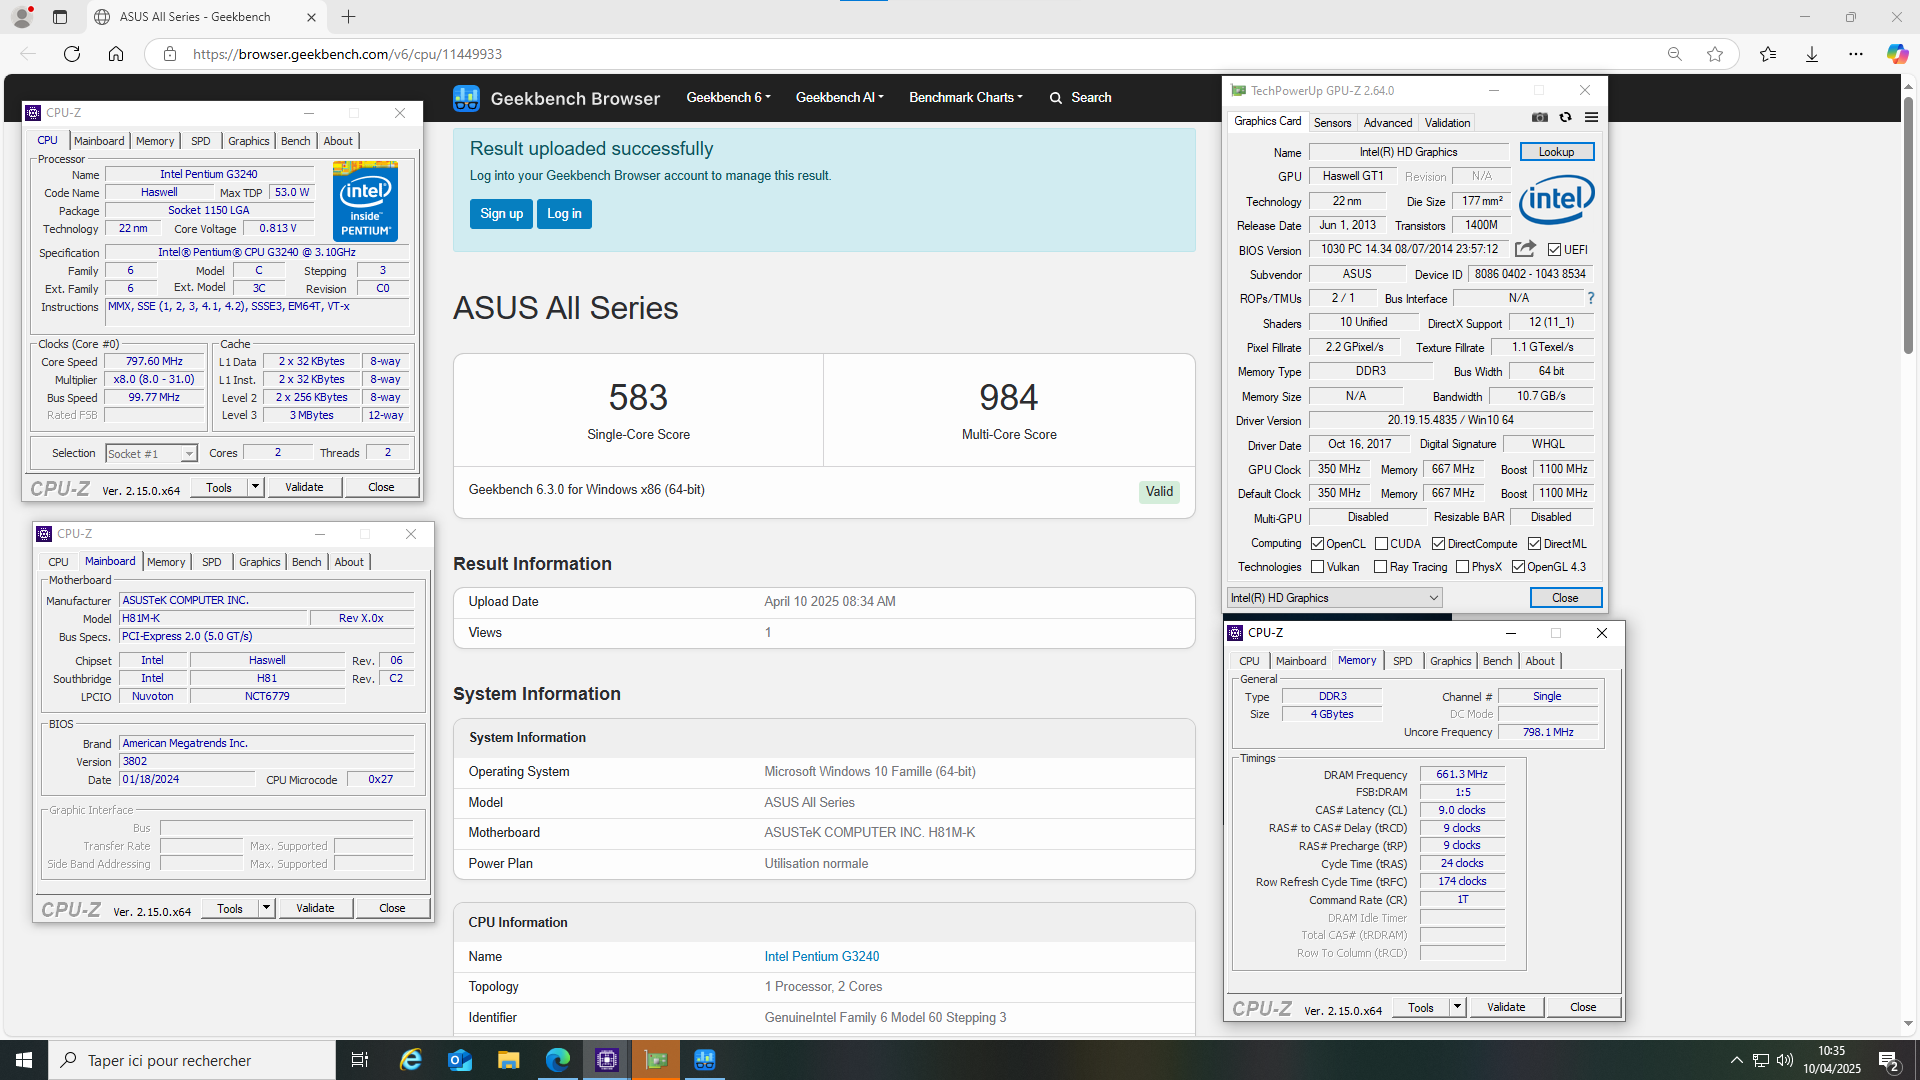Toggle the Ray Tracing checkbox
The width and height of the screenshot is (1920, 1080).
click(x=1380, y=567)
